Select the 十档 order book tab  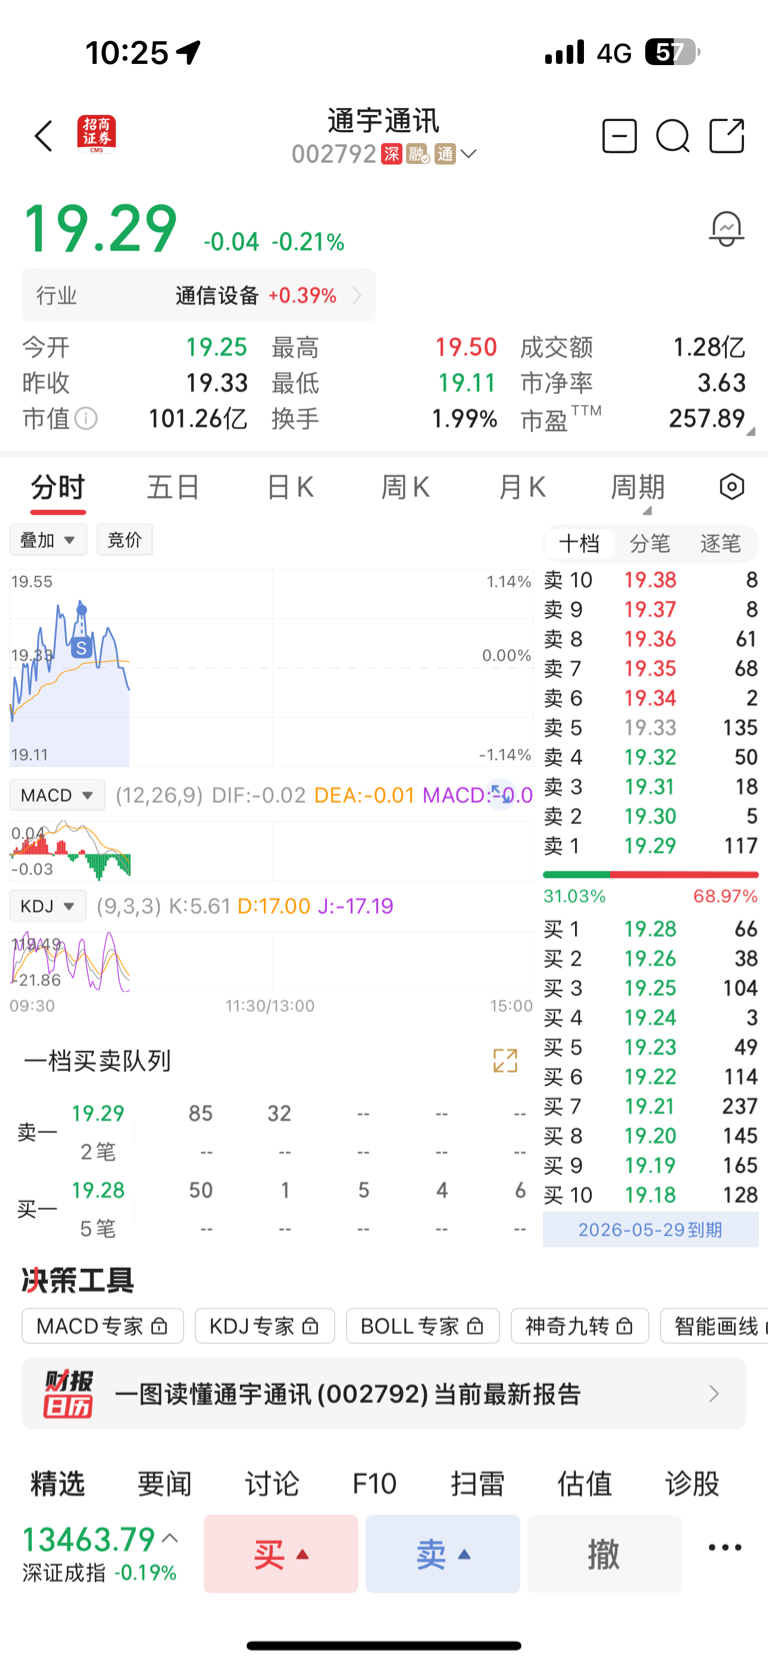tap(579, 543)
